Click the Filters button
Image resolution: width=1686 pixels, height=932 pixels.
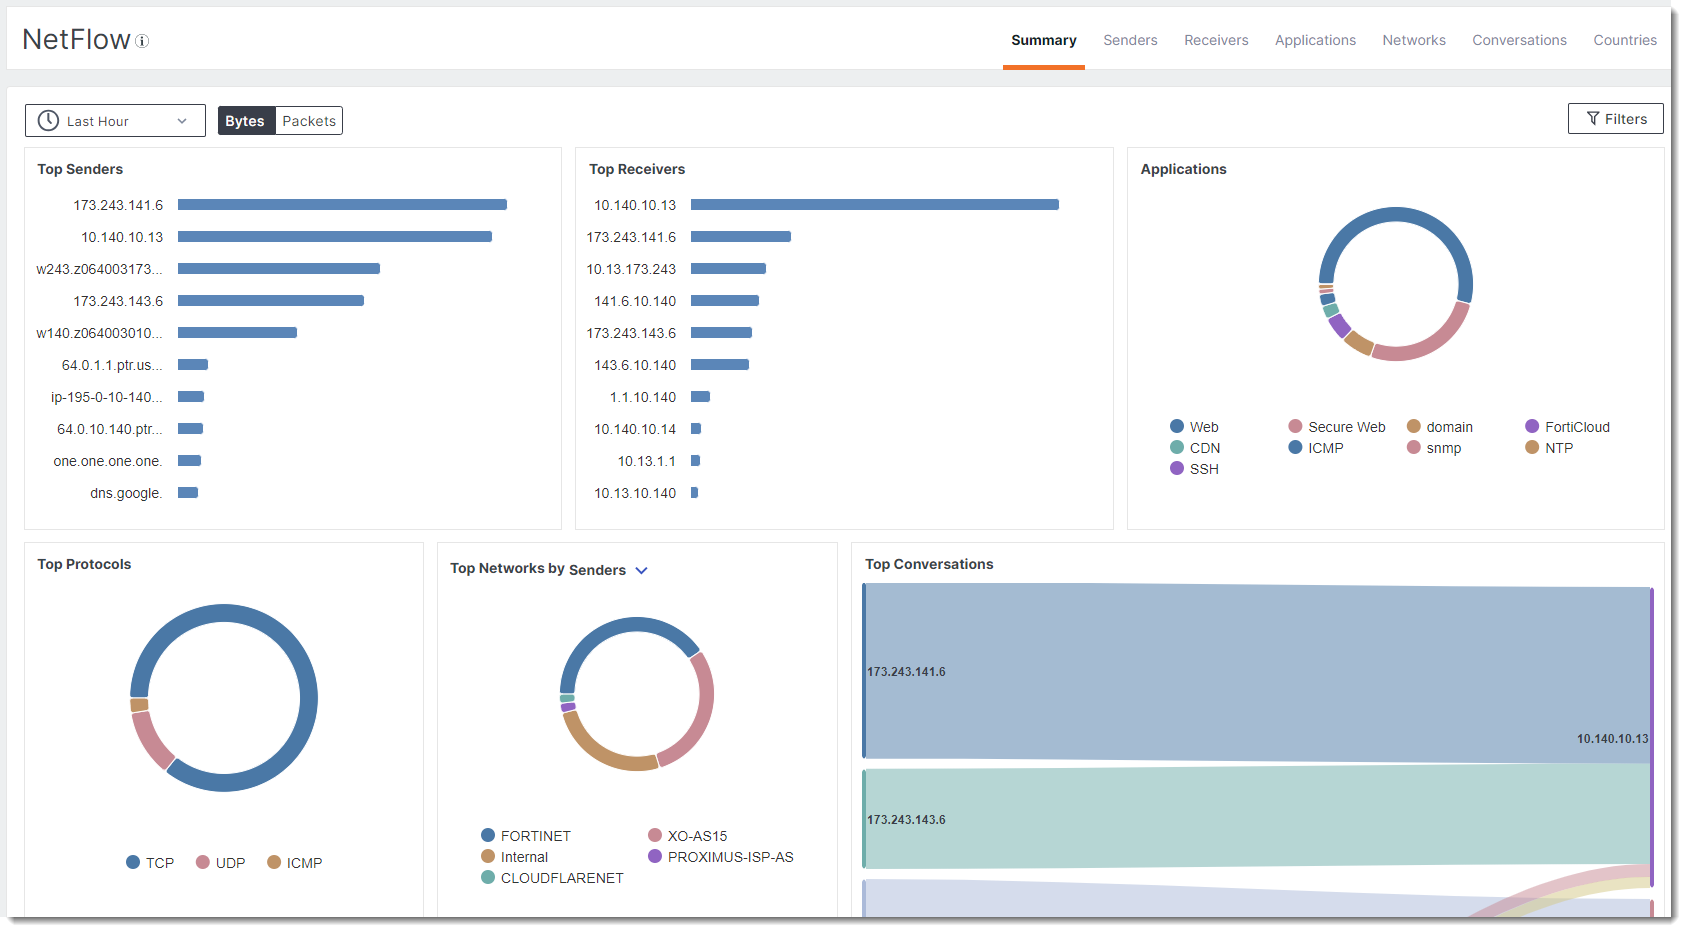coord(1616,118)
